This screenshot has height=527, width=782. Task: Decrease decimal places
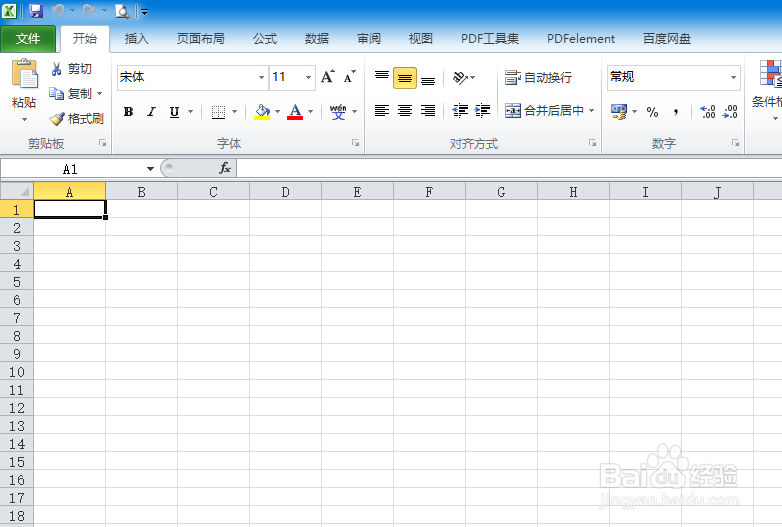pos(730,112)
